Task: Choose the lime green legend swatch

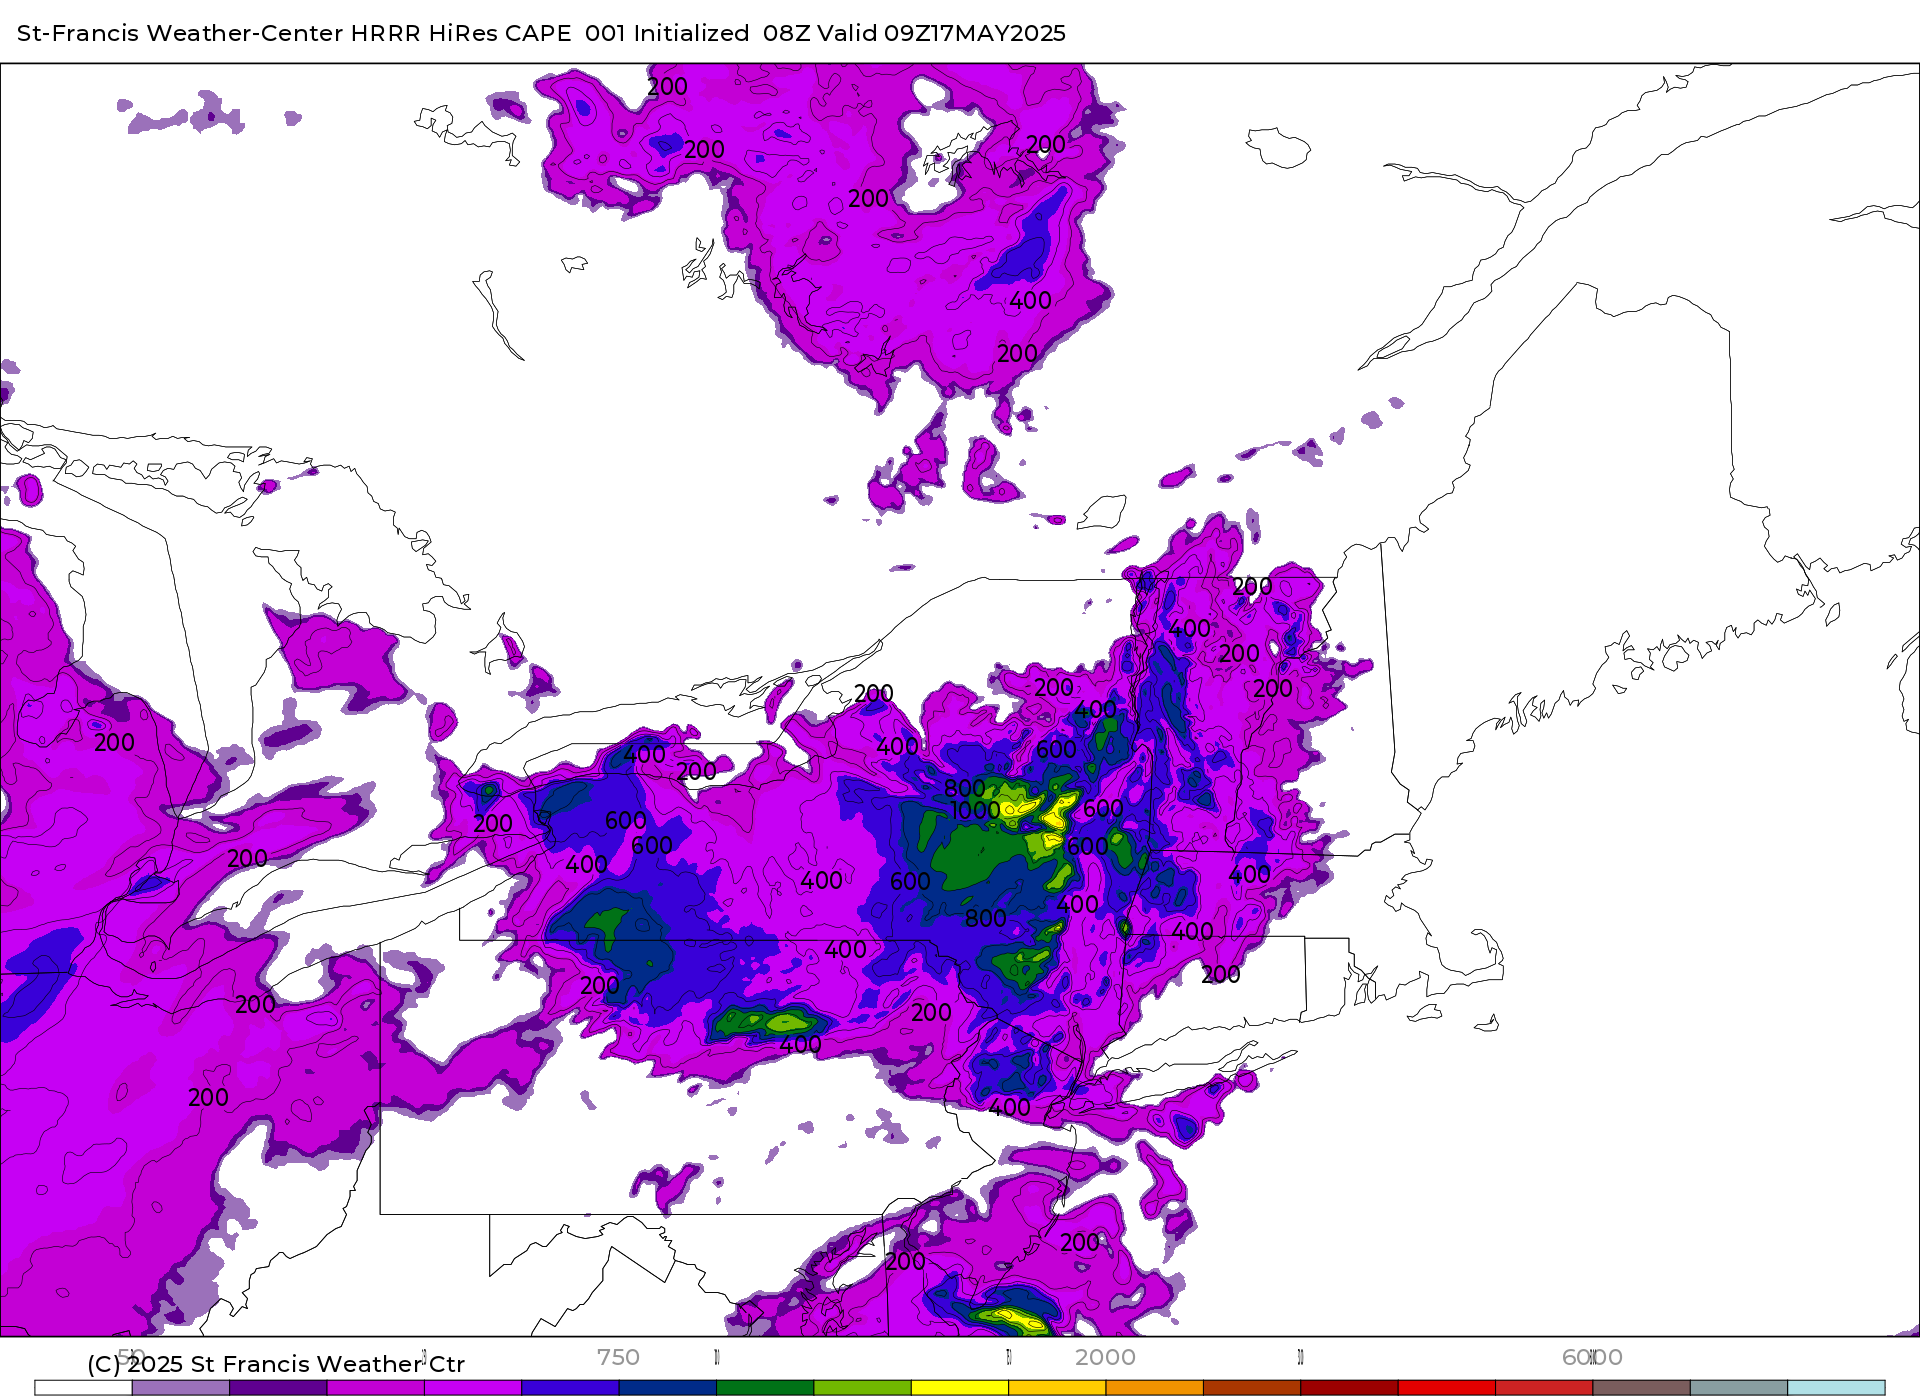Action: click(862, 1388)
